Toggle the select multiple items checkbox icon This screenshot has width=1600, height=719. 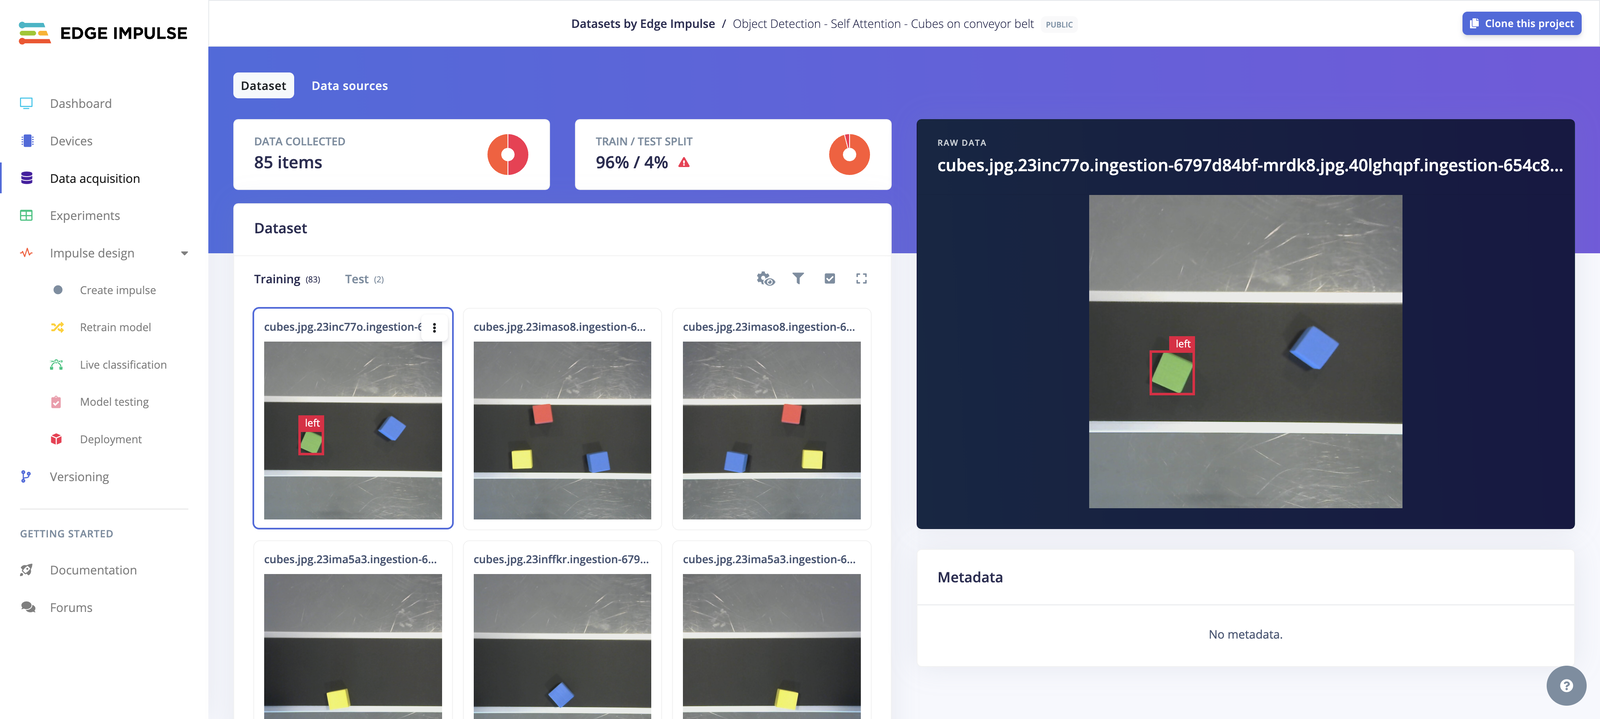click(830, 279)
